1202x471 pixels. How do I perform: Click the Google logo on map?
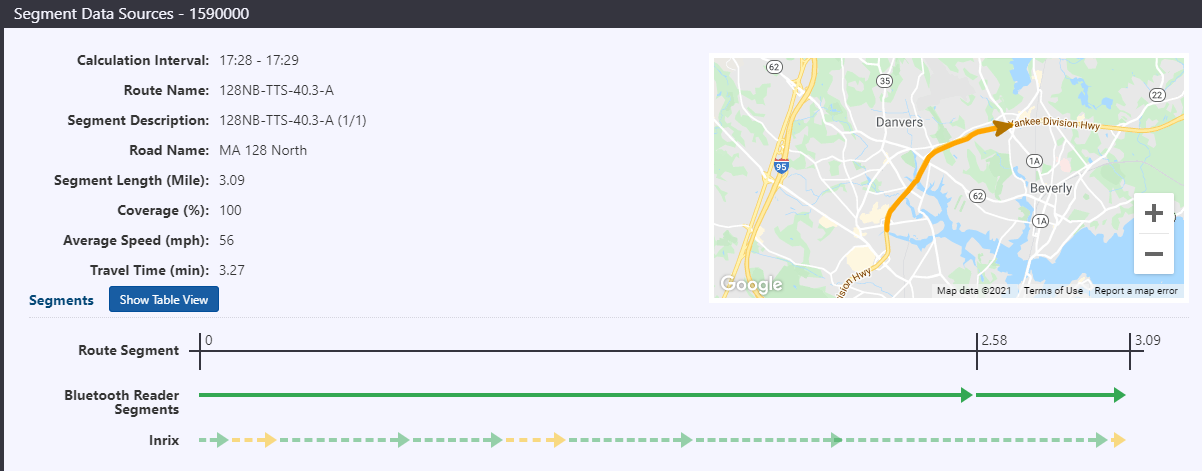tap(751, 285)
